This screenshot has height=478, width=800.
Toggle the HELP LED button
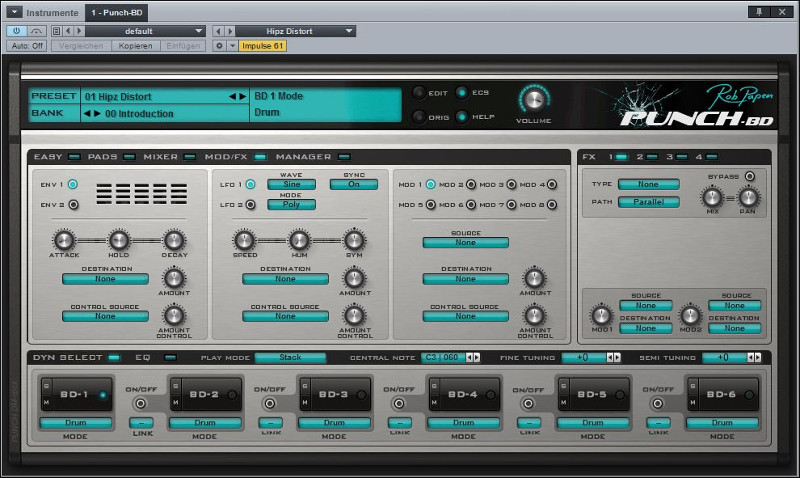click(462, 117)
